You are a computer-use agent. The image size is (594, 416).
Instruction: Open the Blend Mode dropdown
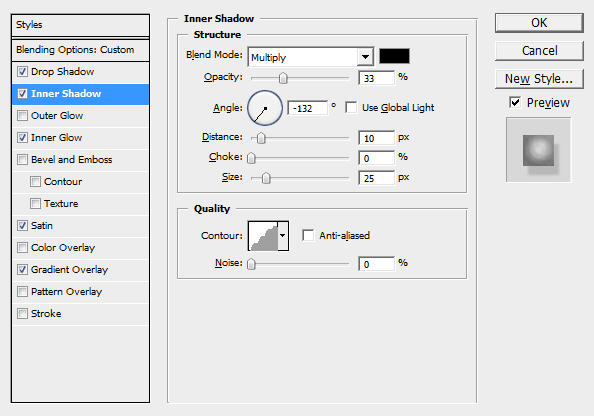[311, 57]
